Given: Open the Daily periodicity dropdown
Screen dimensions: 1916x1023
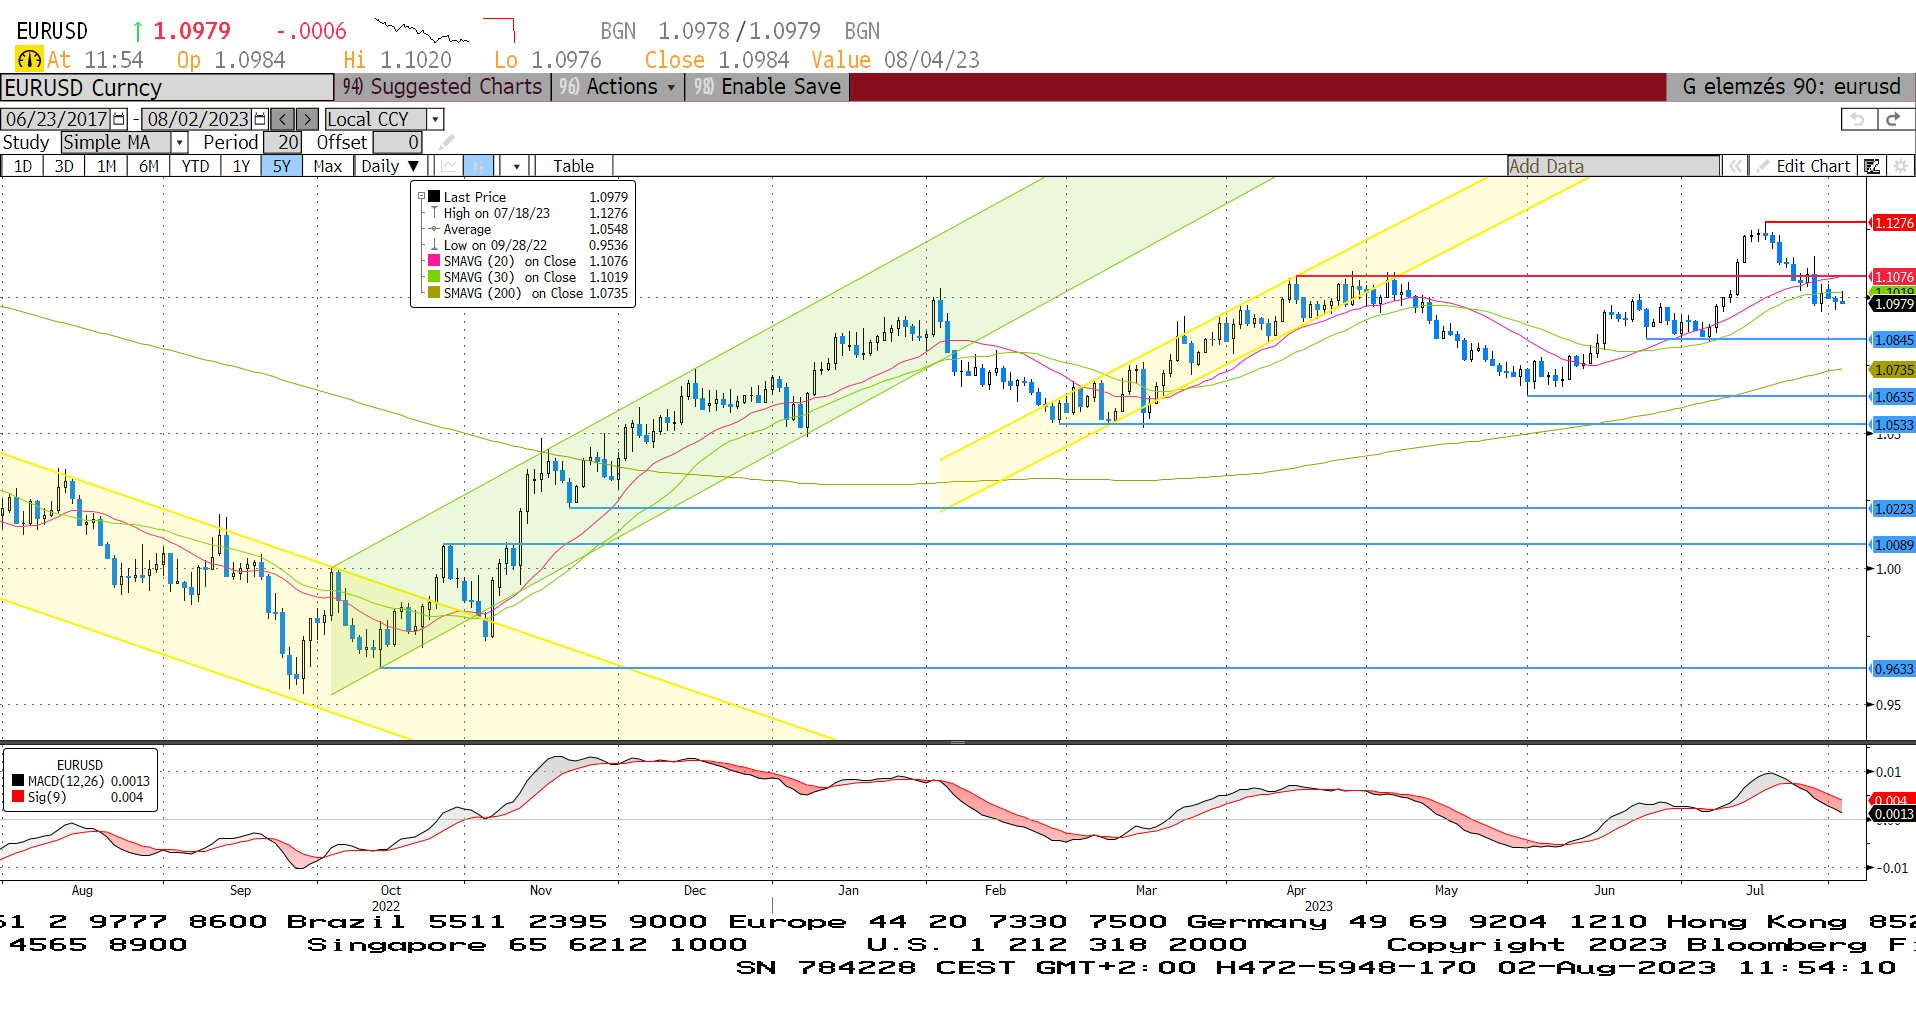Looking at the screenshot, I should (x=390, y=166).
